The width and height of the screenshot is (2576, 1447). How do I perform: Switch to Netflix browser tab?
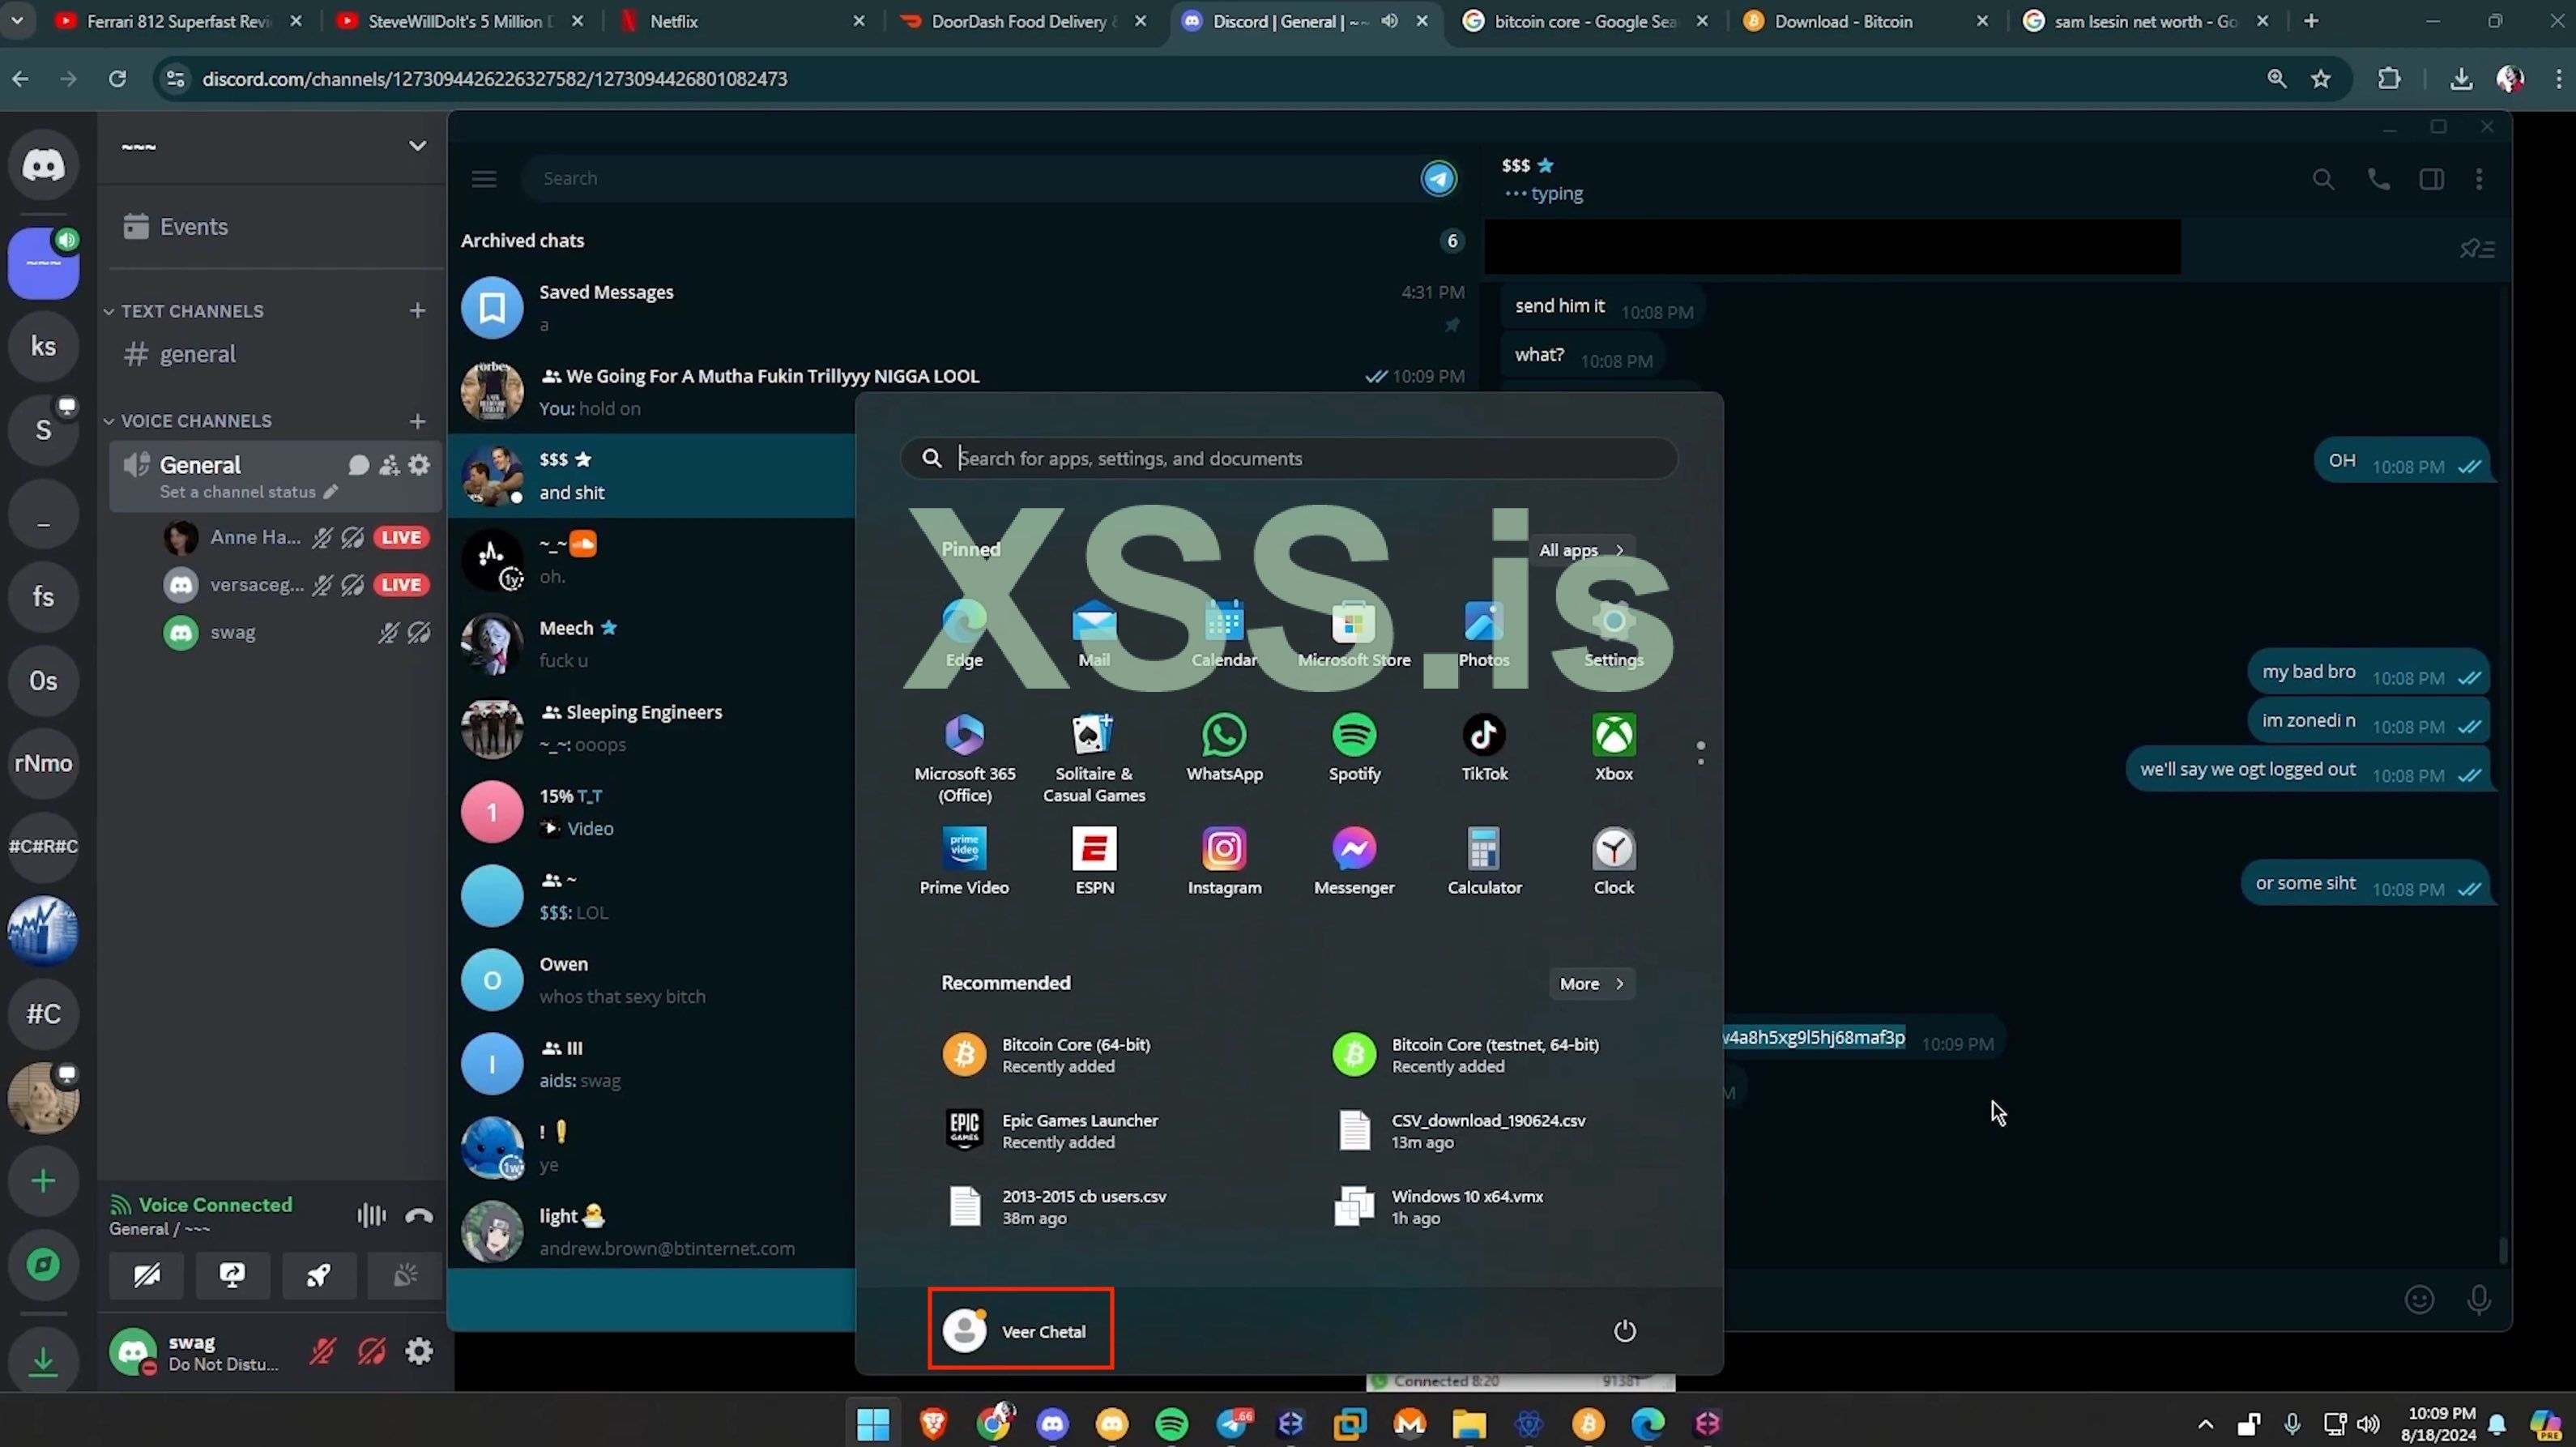click(x=673, y=21)
